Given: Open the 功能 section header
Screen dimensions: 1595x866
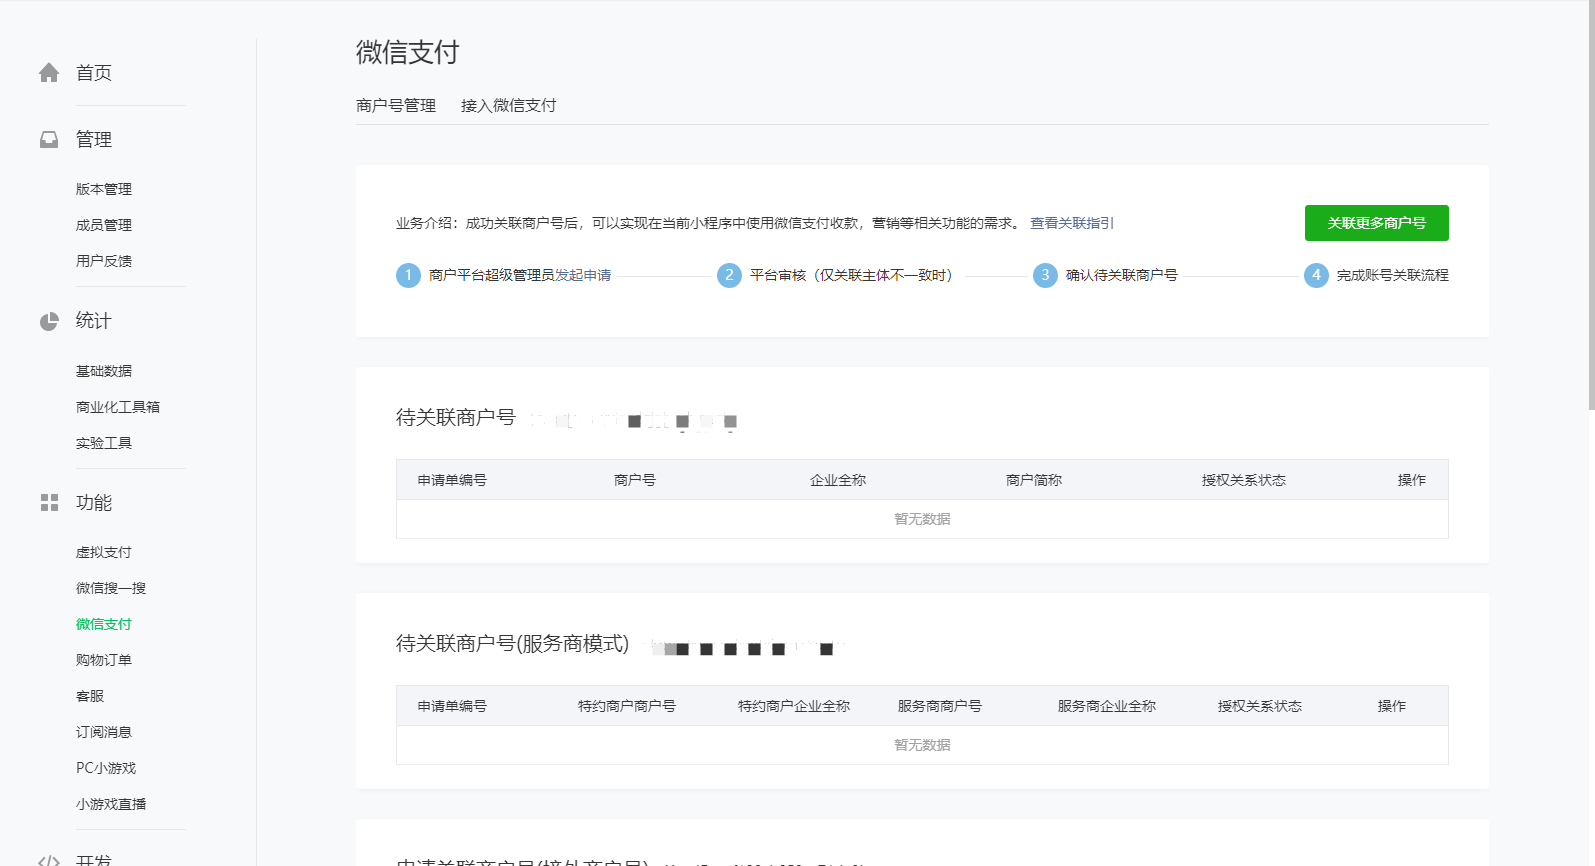Looking at the screenshot, I should pyautogui.click(x=94, y=503).
